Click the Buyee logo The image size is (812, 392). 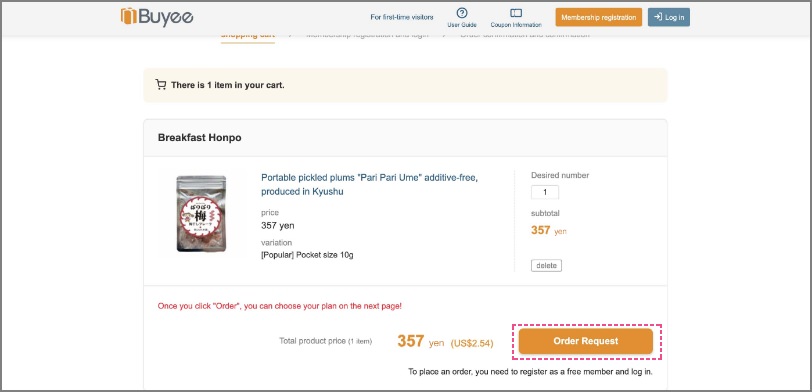coord(157,16)
